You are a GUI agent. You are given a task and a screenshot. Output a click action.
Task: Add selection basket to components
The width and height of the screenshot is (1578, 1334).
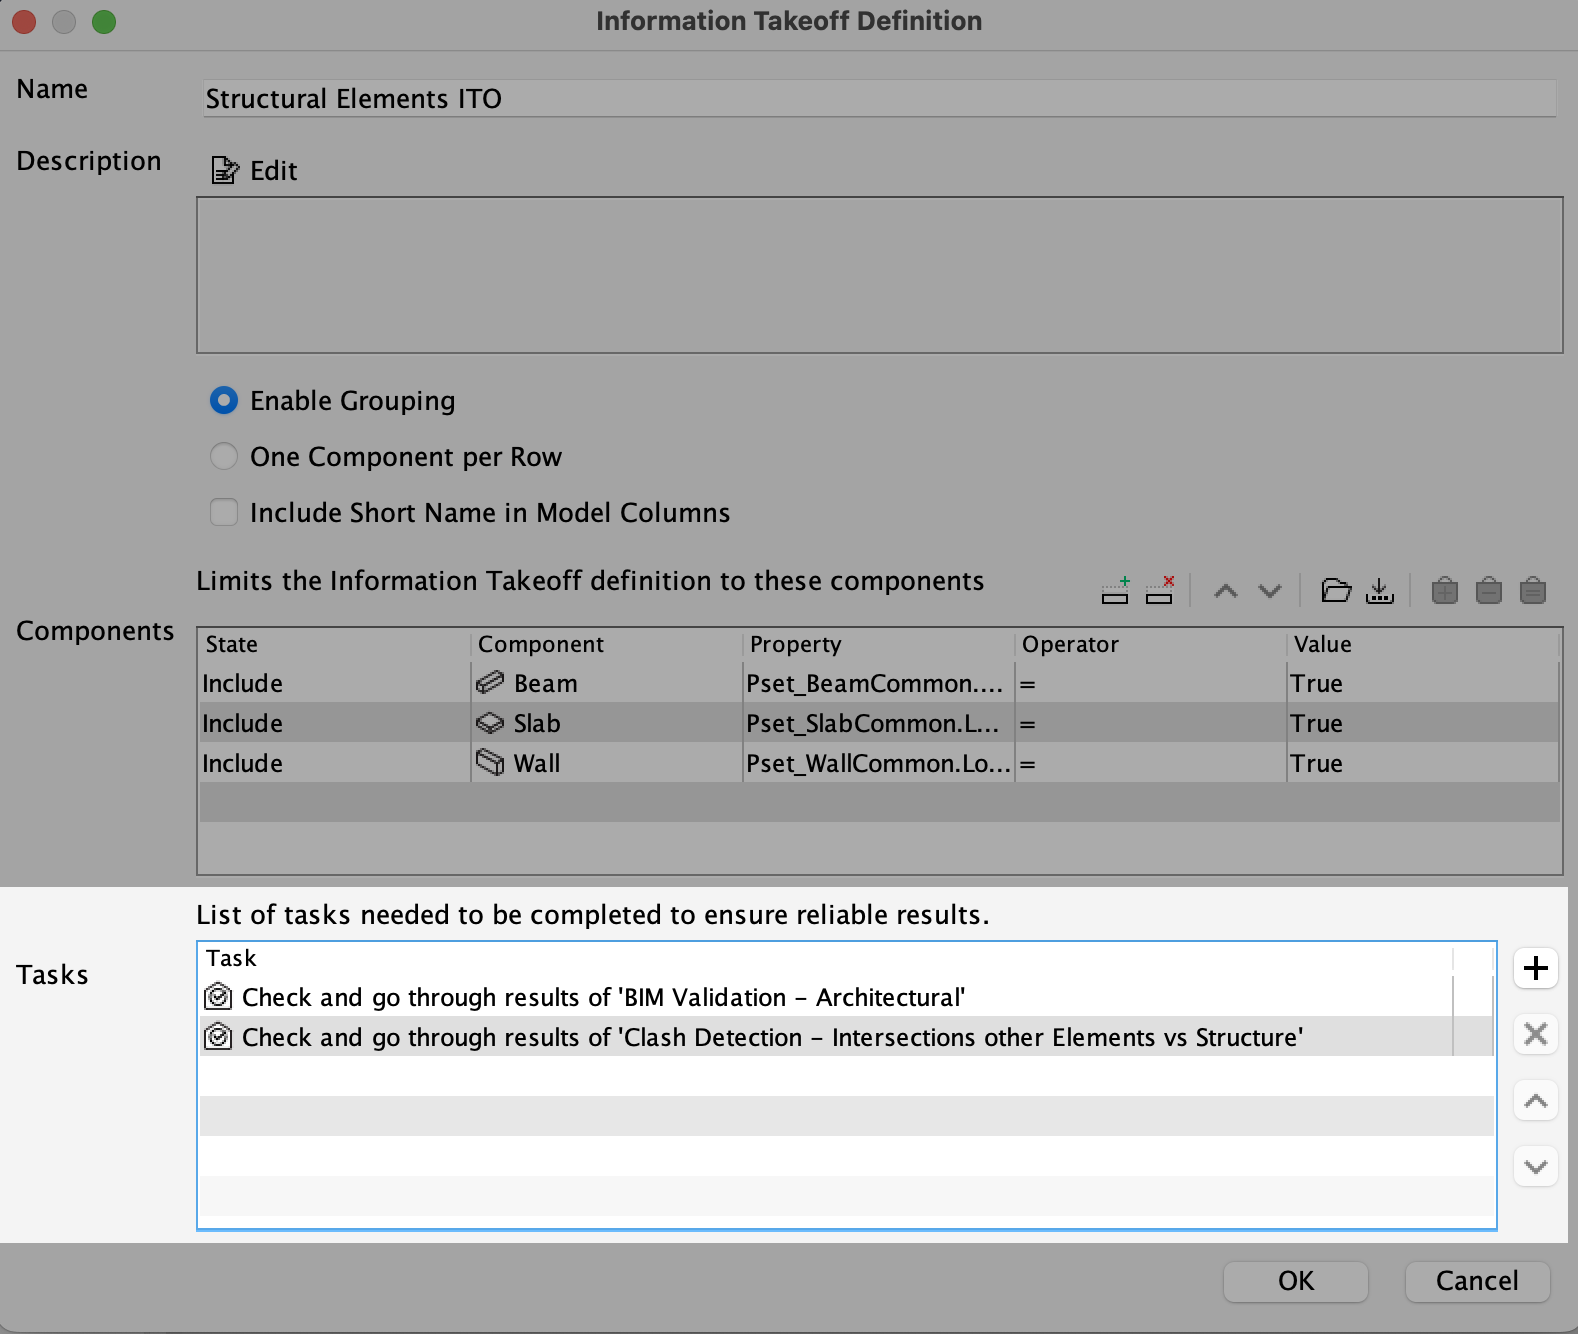[1445, 591]
